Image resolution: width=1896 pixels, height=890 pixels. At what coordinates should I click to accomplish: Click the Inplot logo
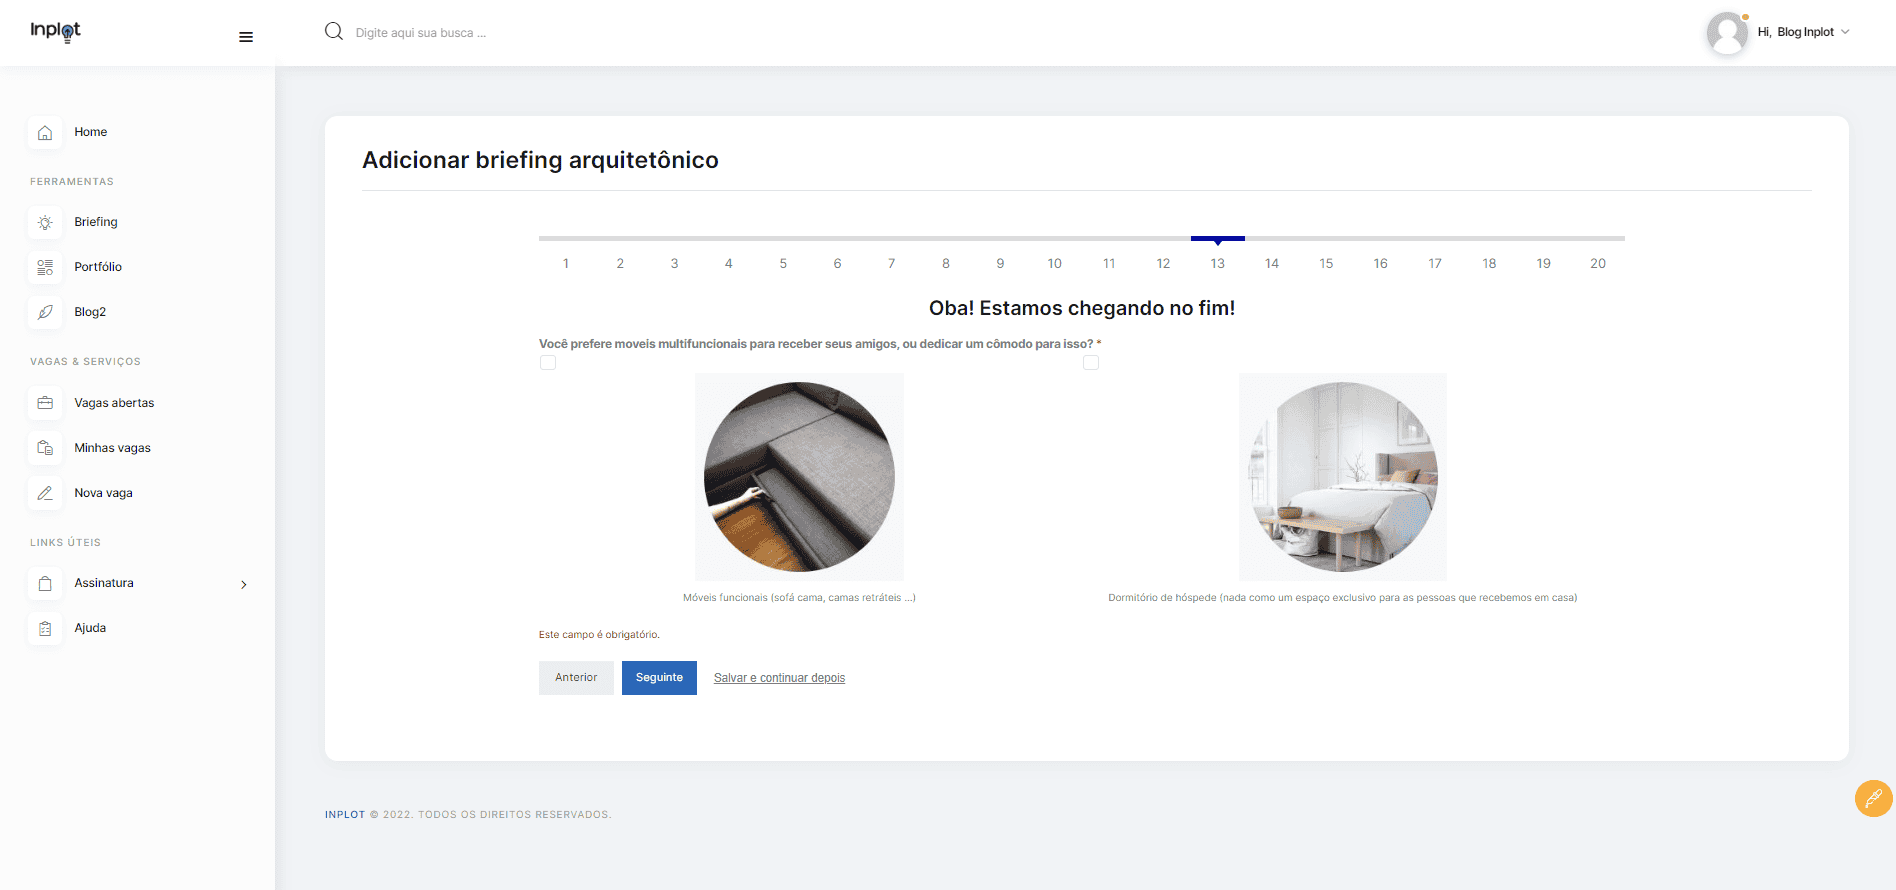tap(55, 32)
